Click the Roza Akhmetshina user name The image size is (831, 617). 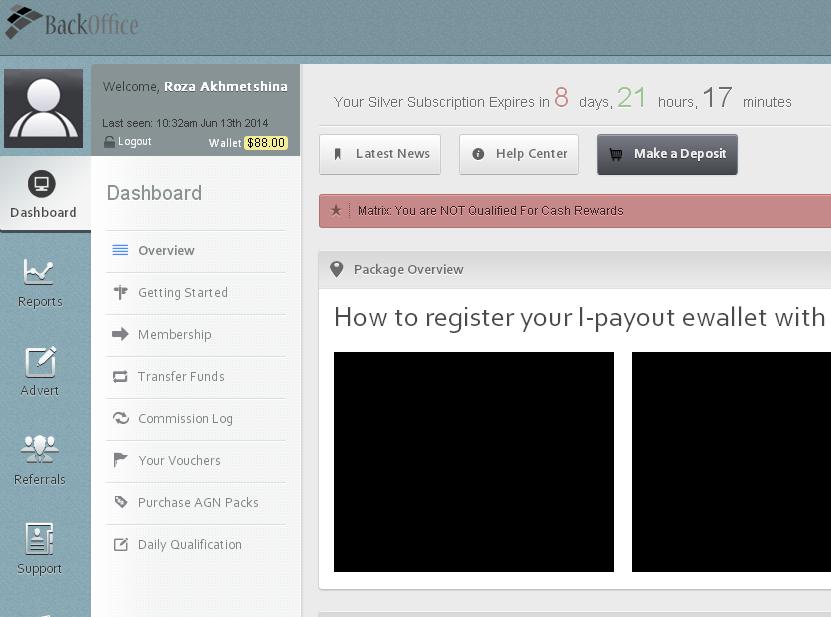(x=226, y=86)
